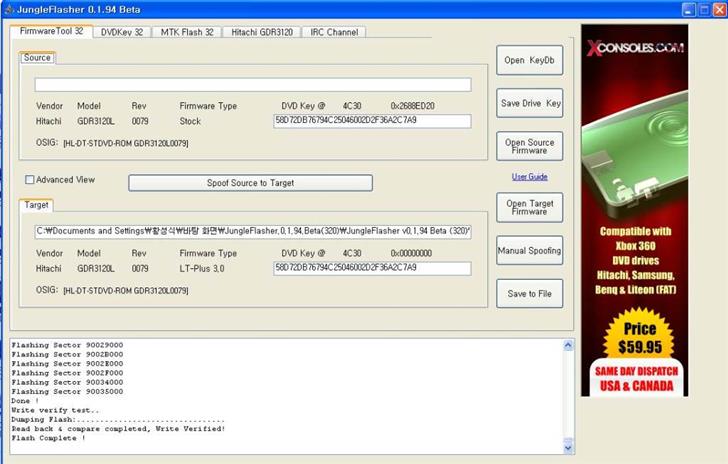Viewport: 728px width, 464px height.
Task: Click 'Write verify test..' log line
Action: click(x=55, y=410)
